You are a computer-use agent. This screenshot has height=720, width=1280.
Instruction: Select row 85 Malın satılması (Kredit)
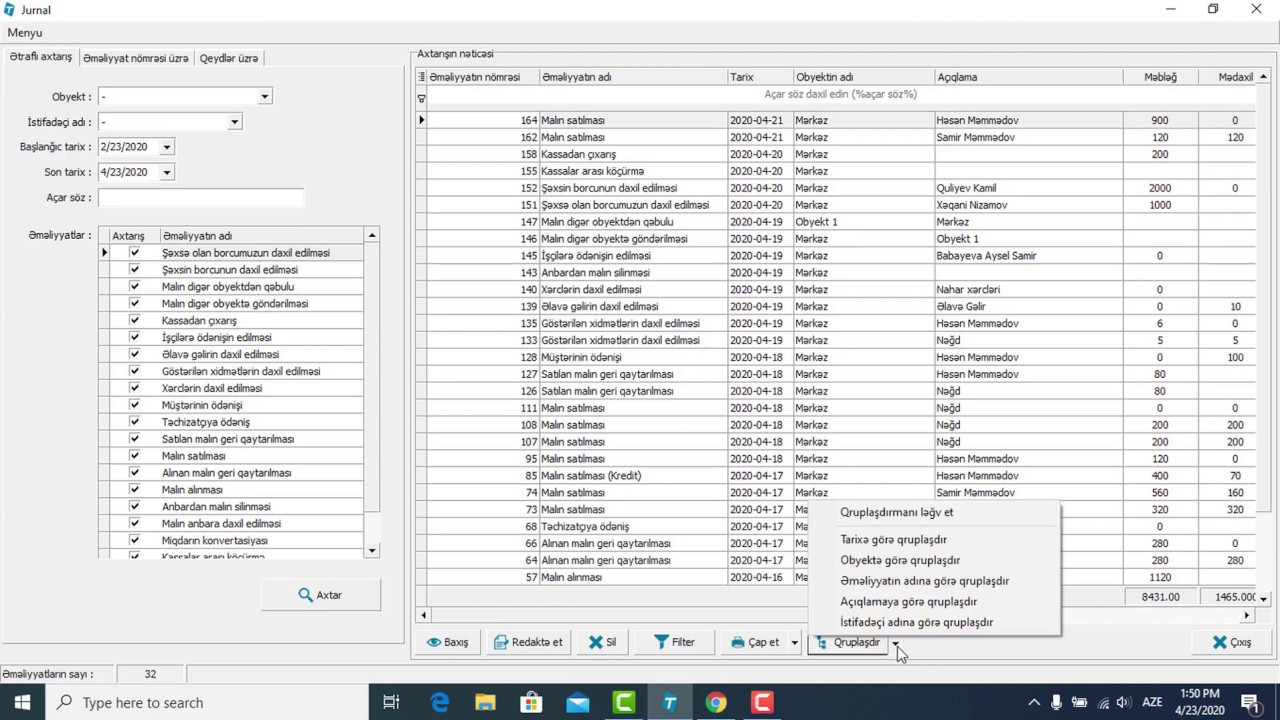tap(835, 476)
